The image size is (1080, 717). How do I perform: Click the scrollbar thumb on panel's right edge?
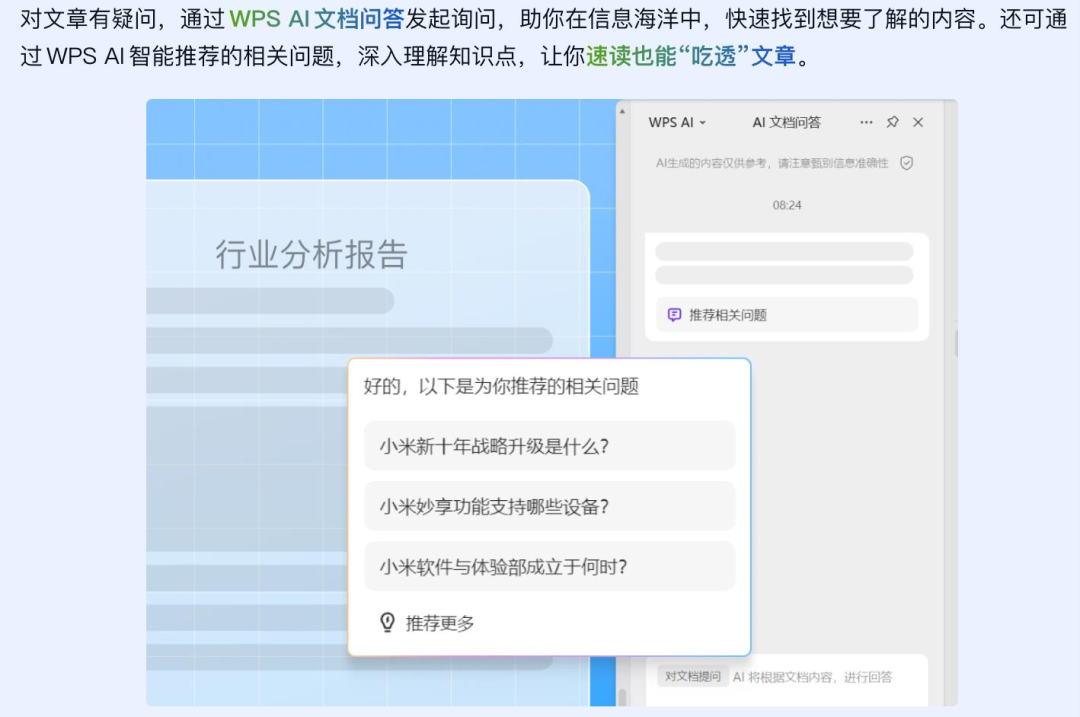point(956,343)
